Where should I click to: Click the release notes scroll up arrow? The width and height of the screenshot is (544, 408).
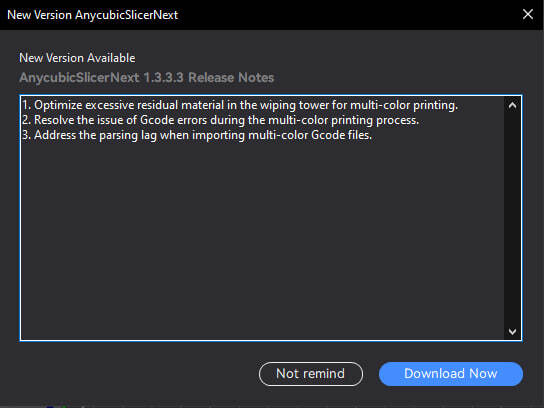(x=512, y=105)
